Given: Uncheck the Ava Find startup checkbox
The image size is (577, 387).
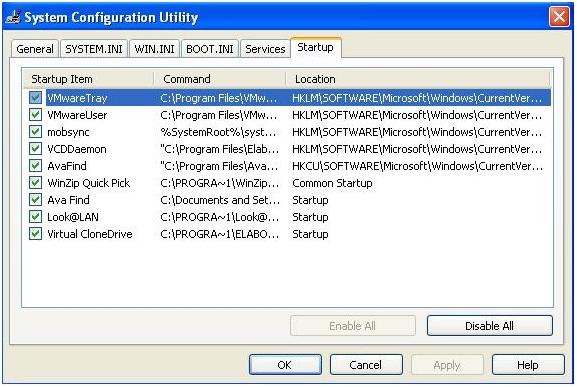Looking at the screenshot, I should pos(35,200).
